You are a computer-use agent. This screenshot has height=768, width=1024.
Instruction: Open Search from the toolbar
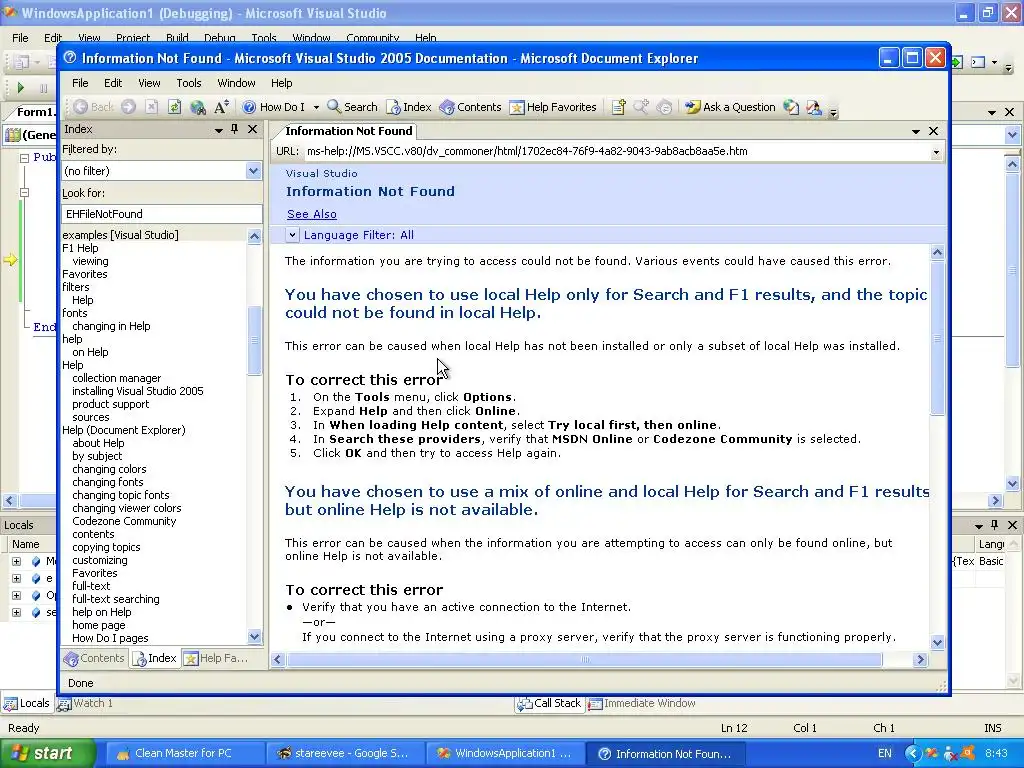(x=352, y=107)
